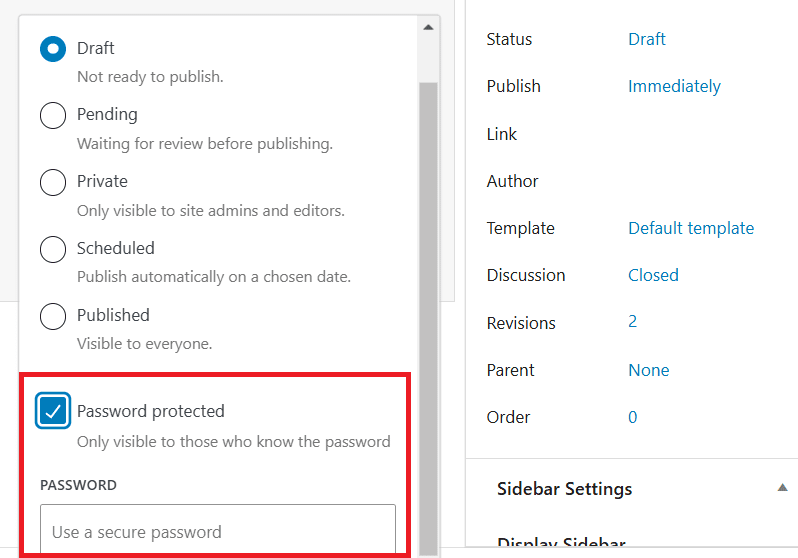This screenshot has width=798, height=558.
Task: Click the Author label
Action: [x=512, y=181]
